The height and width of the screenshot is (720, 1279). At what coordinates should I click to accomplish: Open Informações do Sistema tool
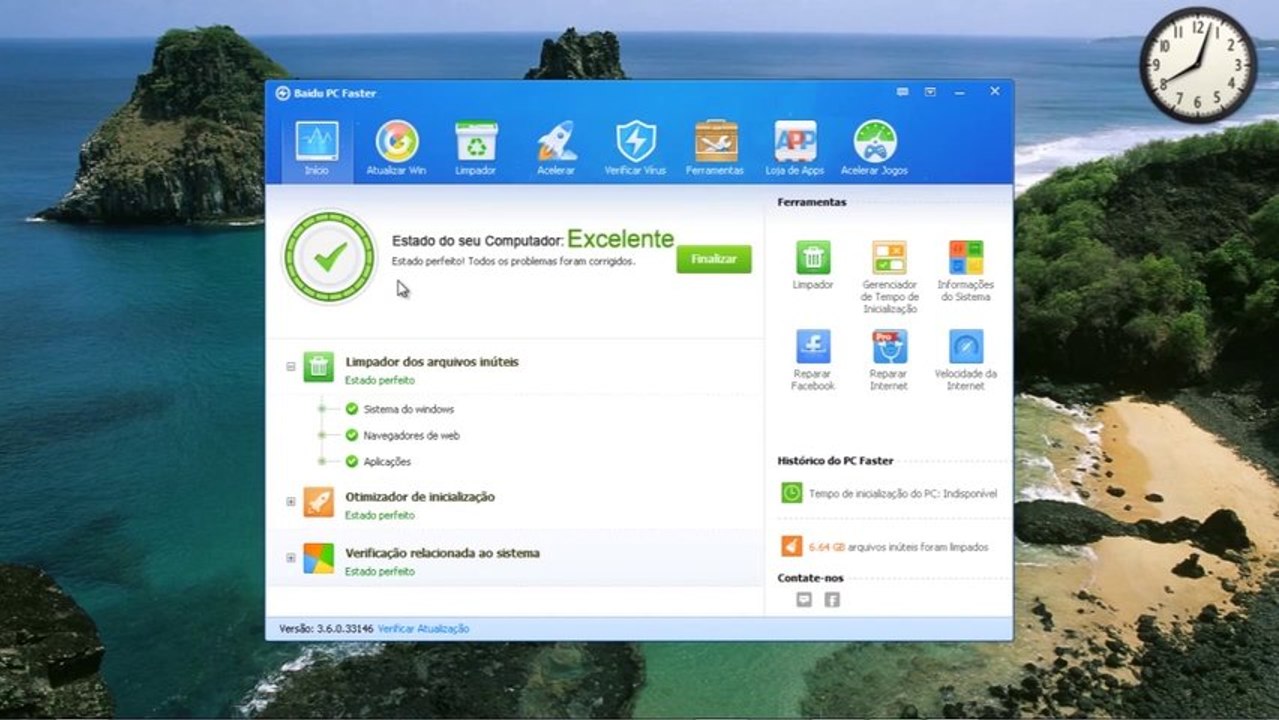point(966,272)
